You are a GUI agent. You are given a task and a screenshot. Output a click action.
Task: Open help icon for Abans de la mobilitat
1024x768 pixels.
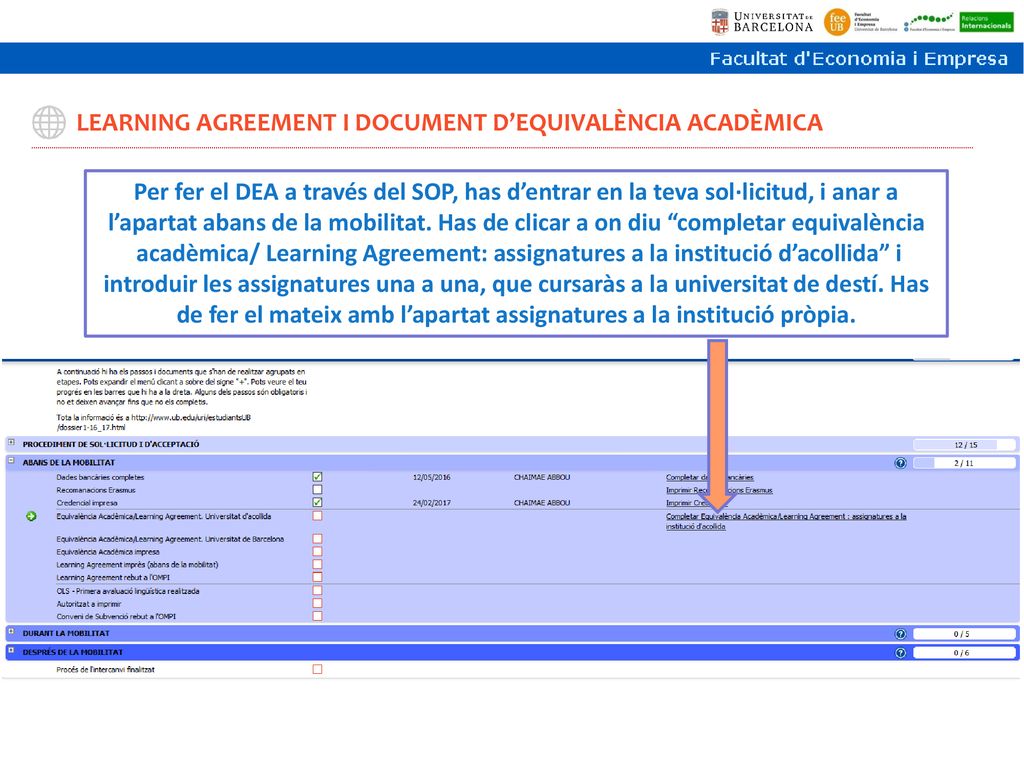901,463
